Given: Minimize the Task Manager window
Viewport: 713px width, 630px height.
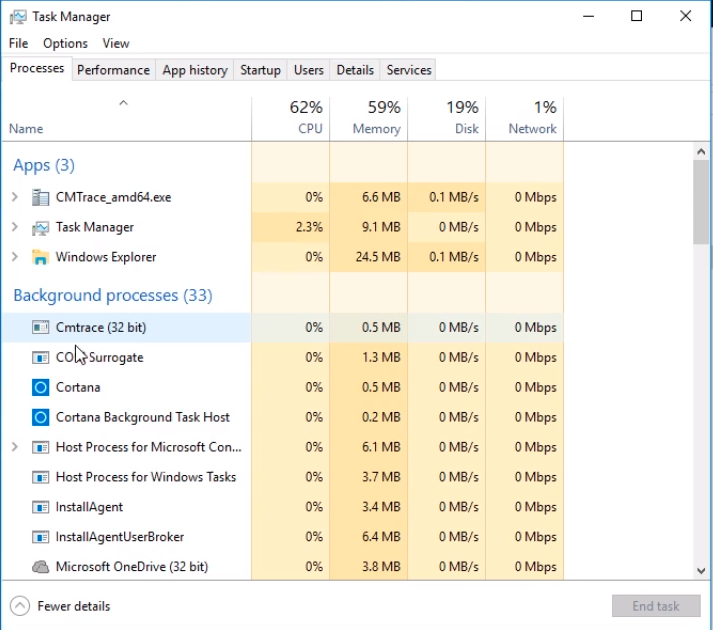Looking at the screenshot, I should coord(588,16).
